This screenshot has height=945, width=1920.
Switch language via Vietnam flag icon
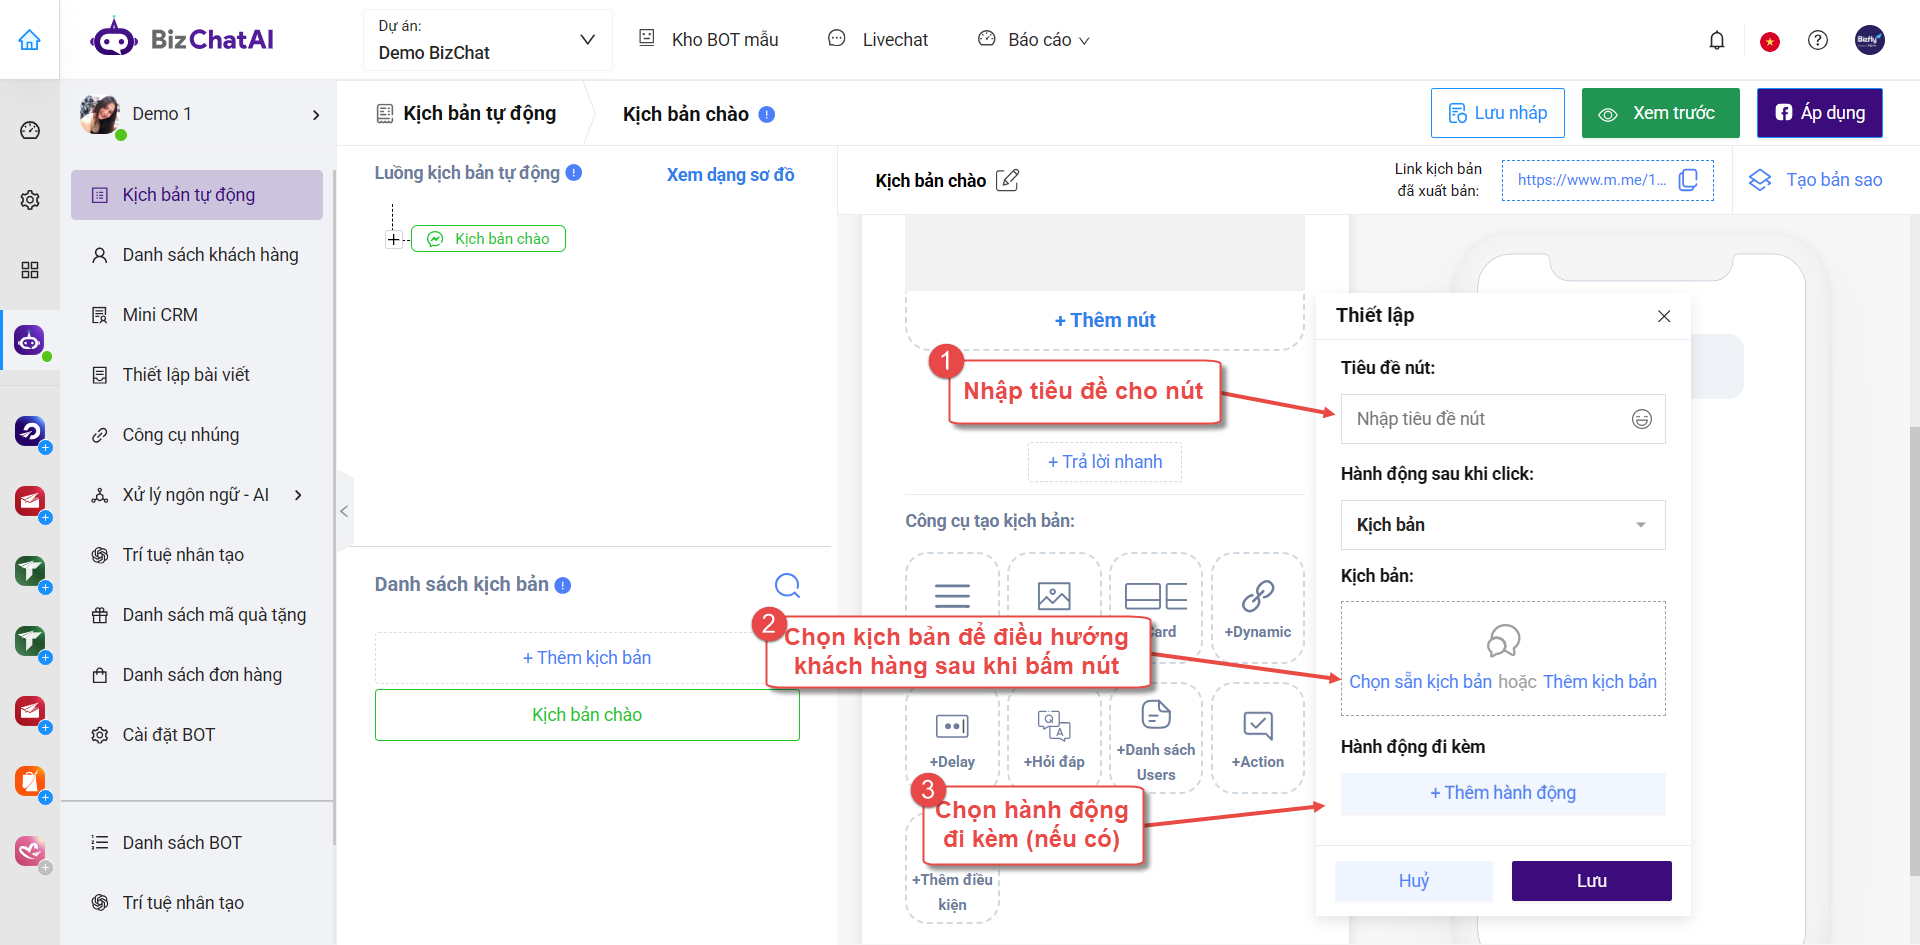1770,41
